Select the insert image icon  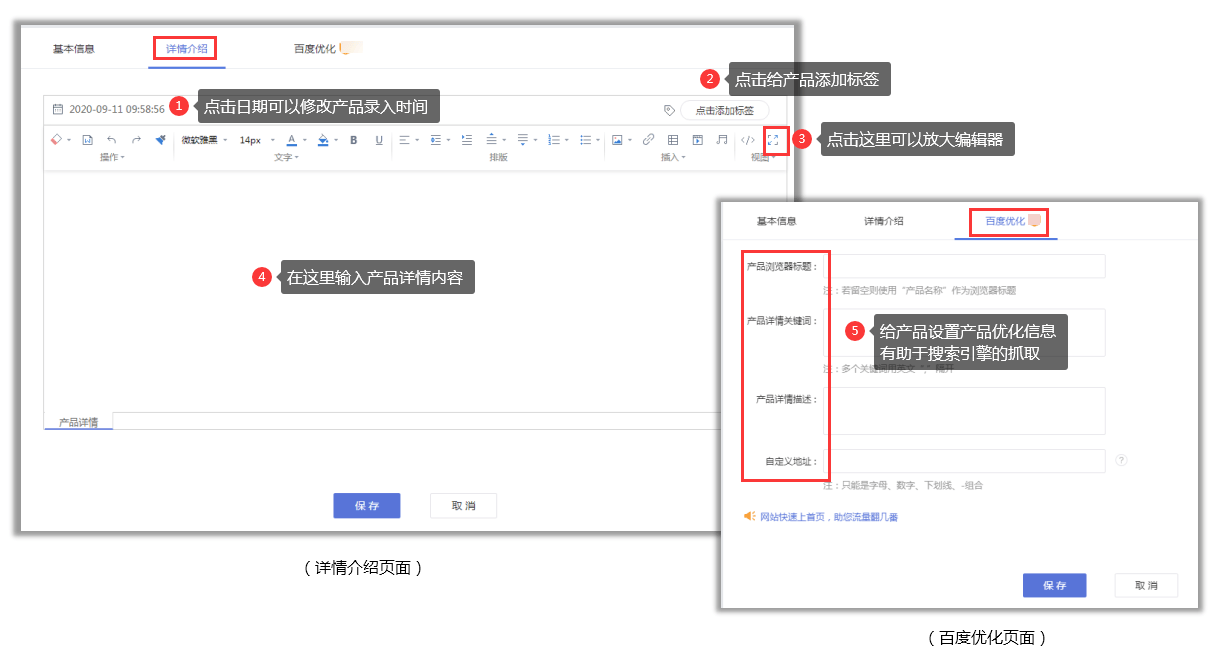(x=617, y=141)
